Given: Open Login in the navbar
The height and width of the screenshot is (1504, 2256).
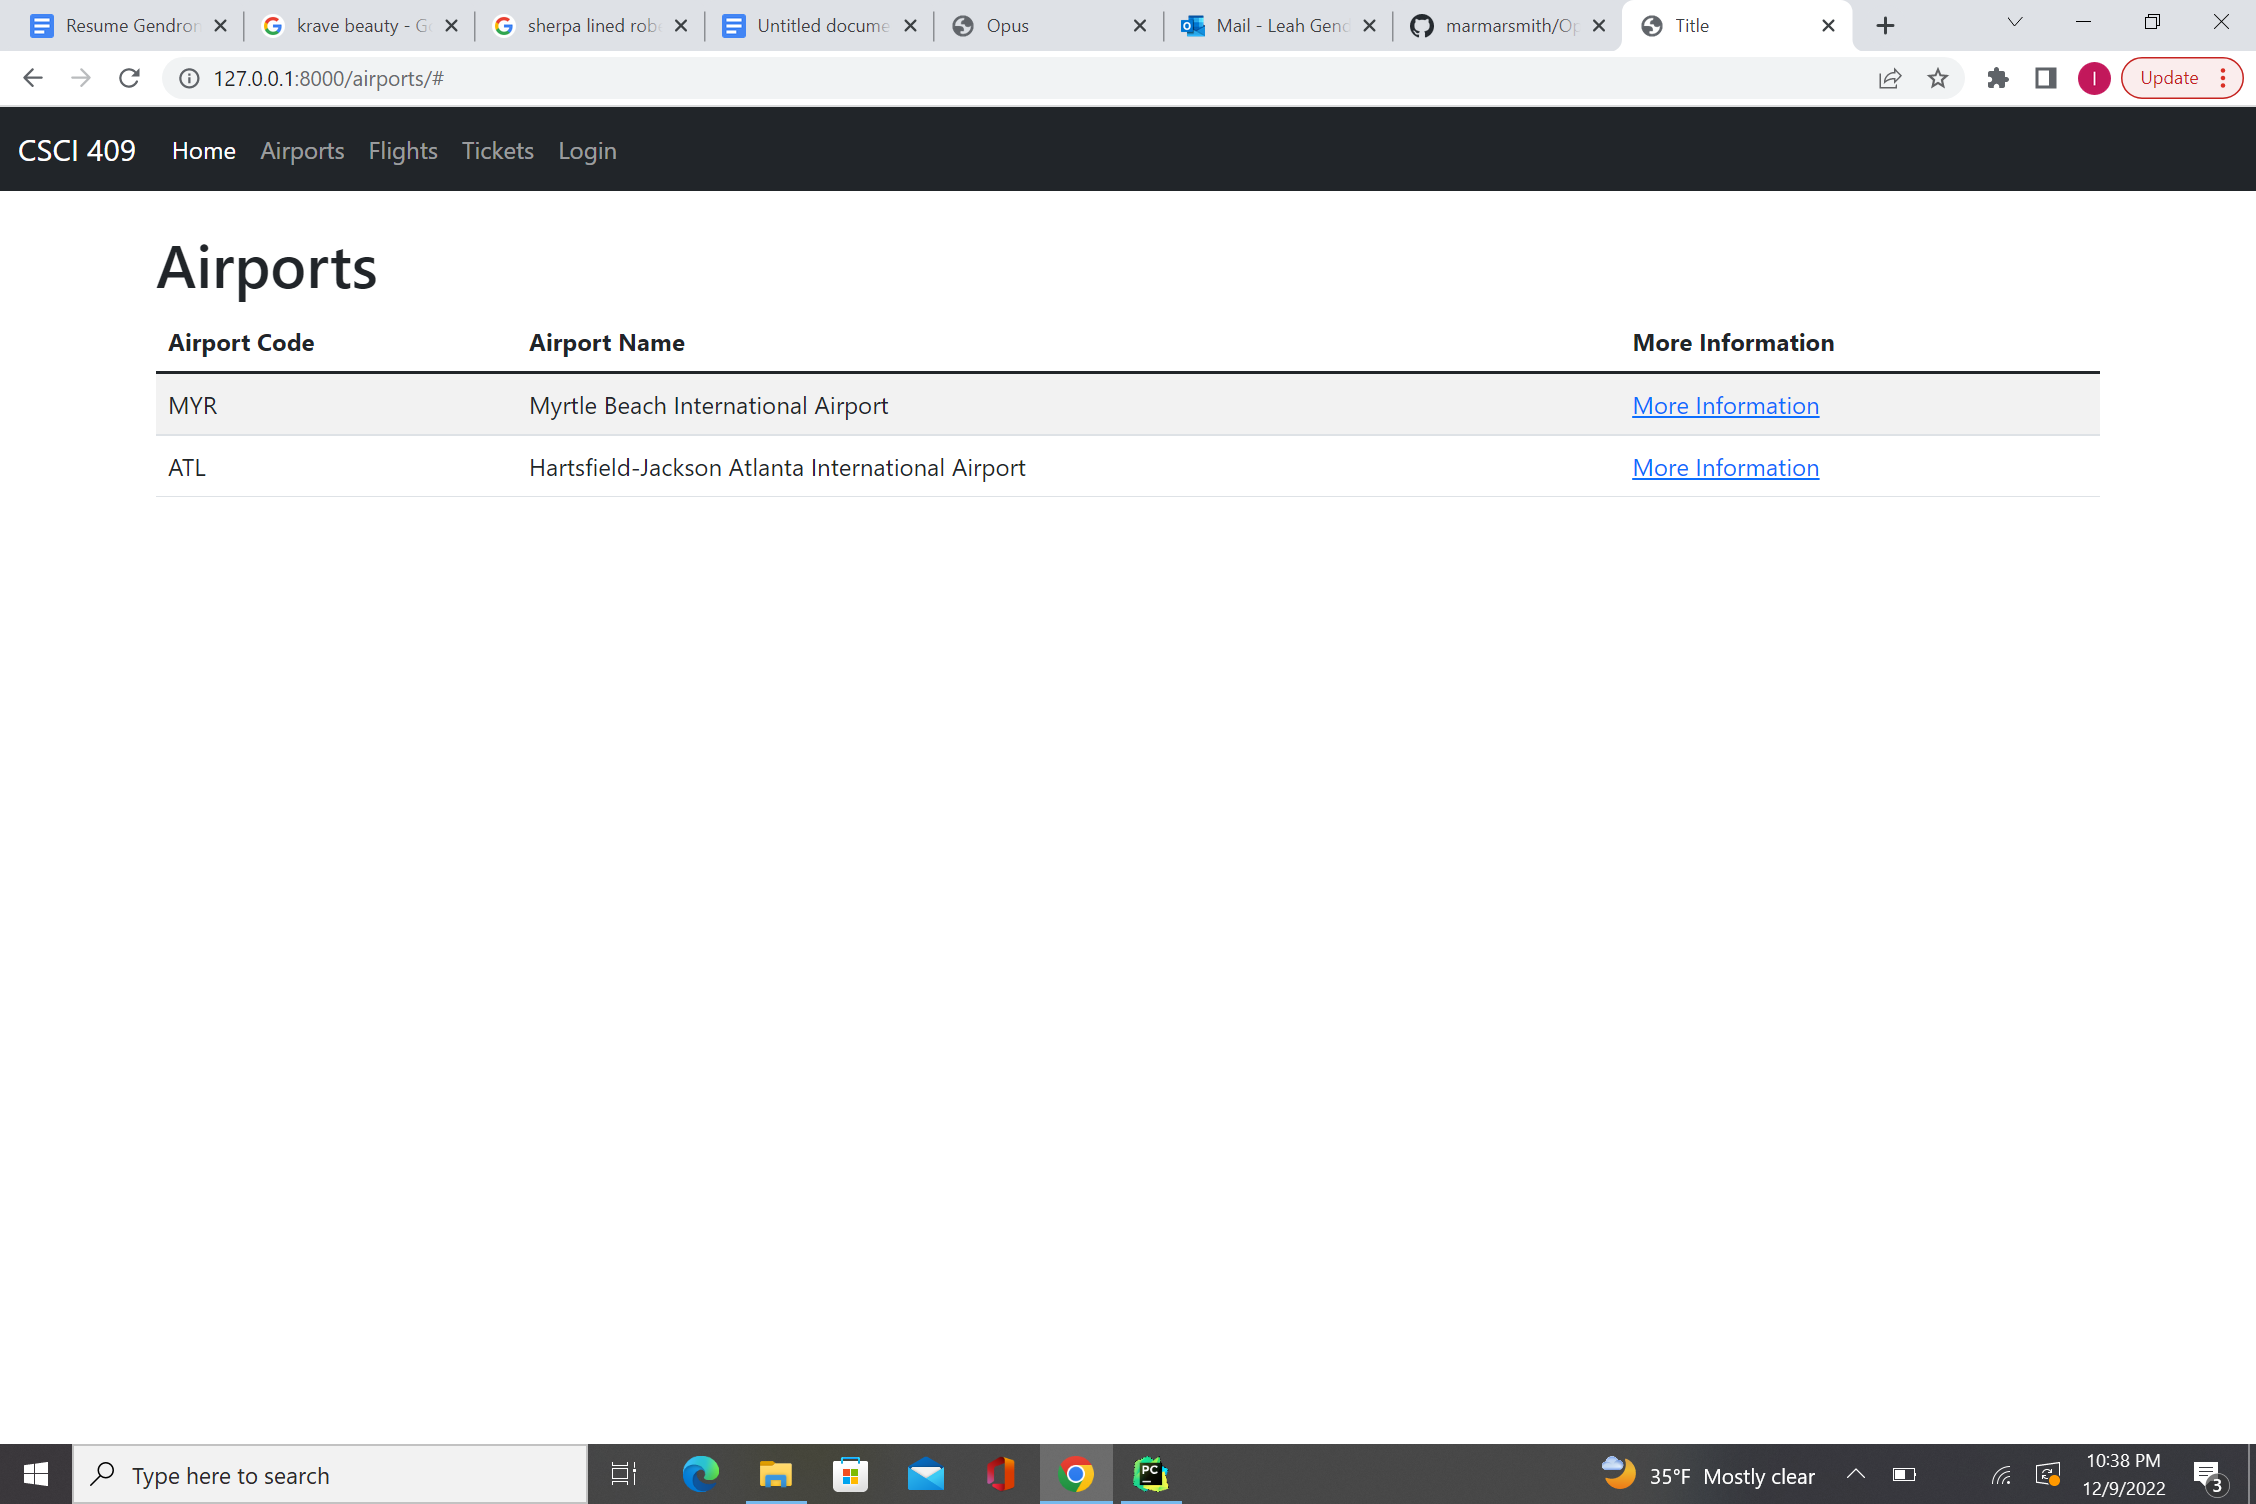Looking at the screenshot, I should point(587,150).
